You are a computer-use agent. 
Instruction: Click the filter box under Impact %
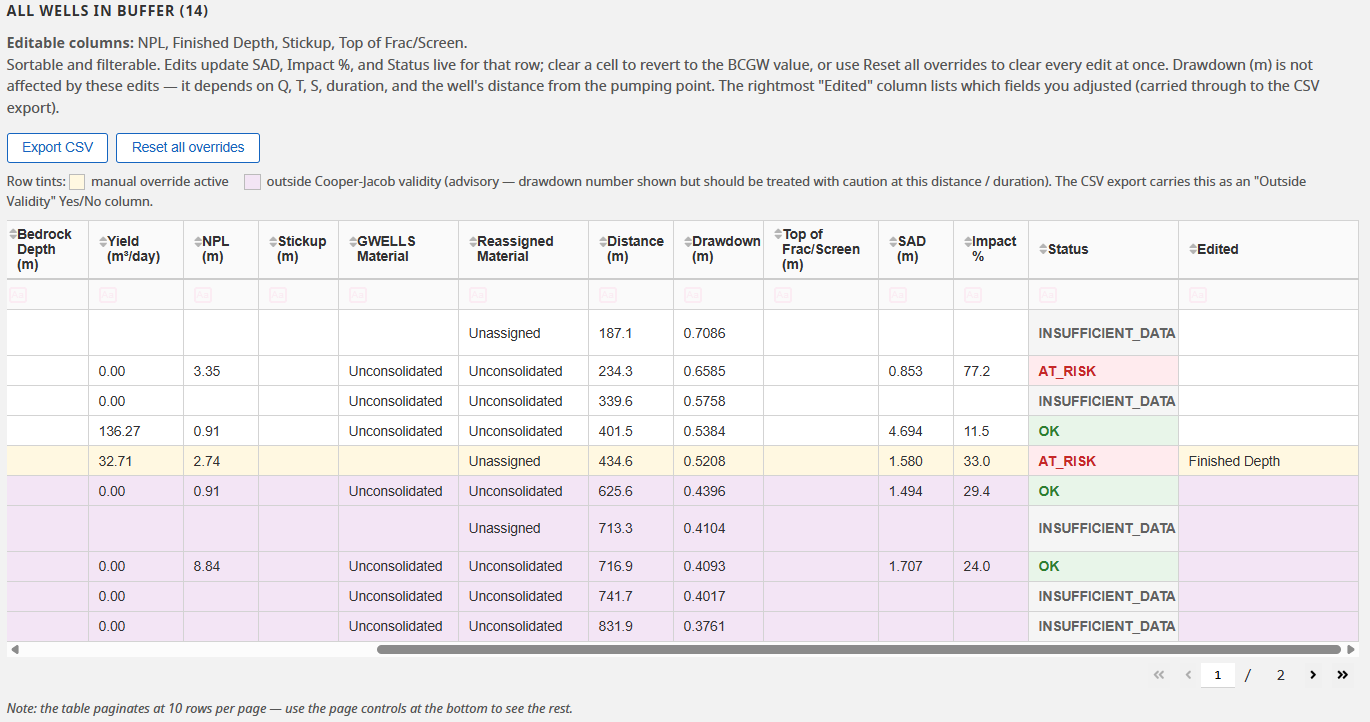tap(991, 295)
